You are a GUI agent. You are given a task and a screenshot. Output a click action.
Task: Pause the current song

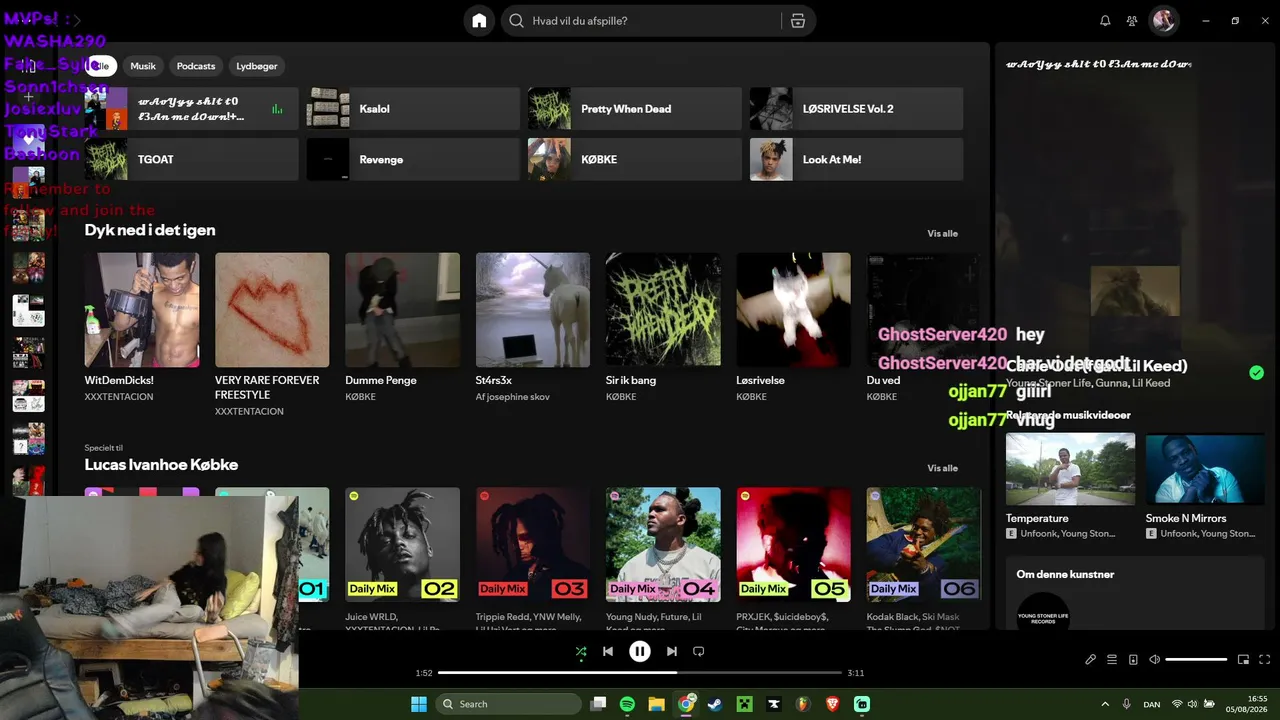point(640,651)
